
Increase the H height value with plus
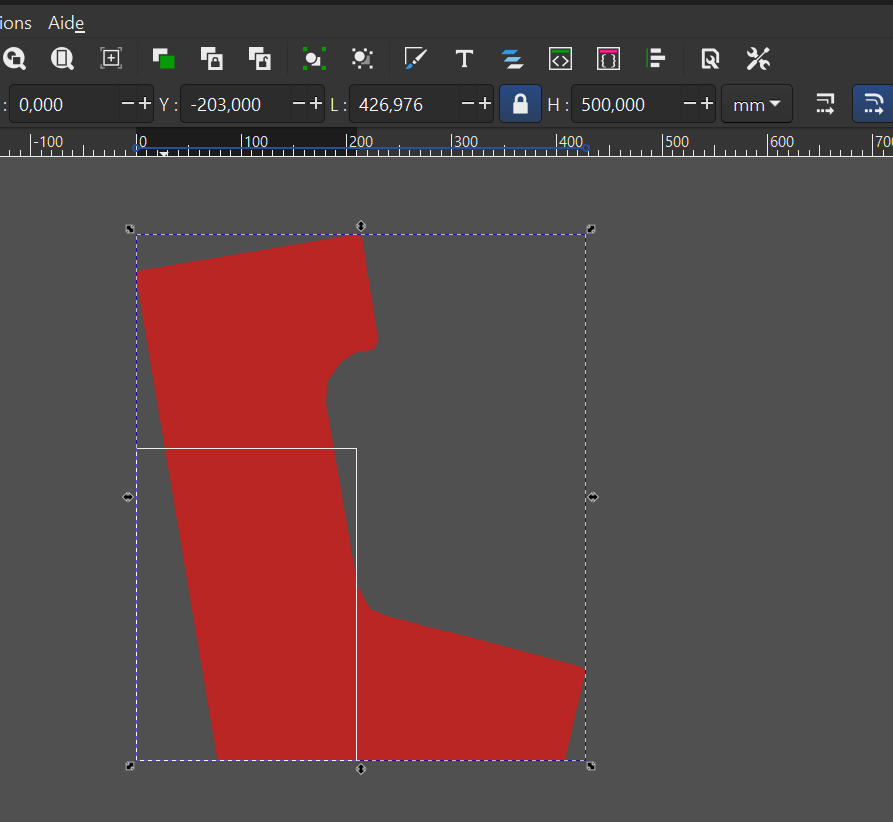[707, 104]
